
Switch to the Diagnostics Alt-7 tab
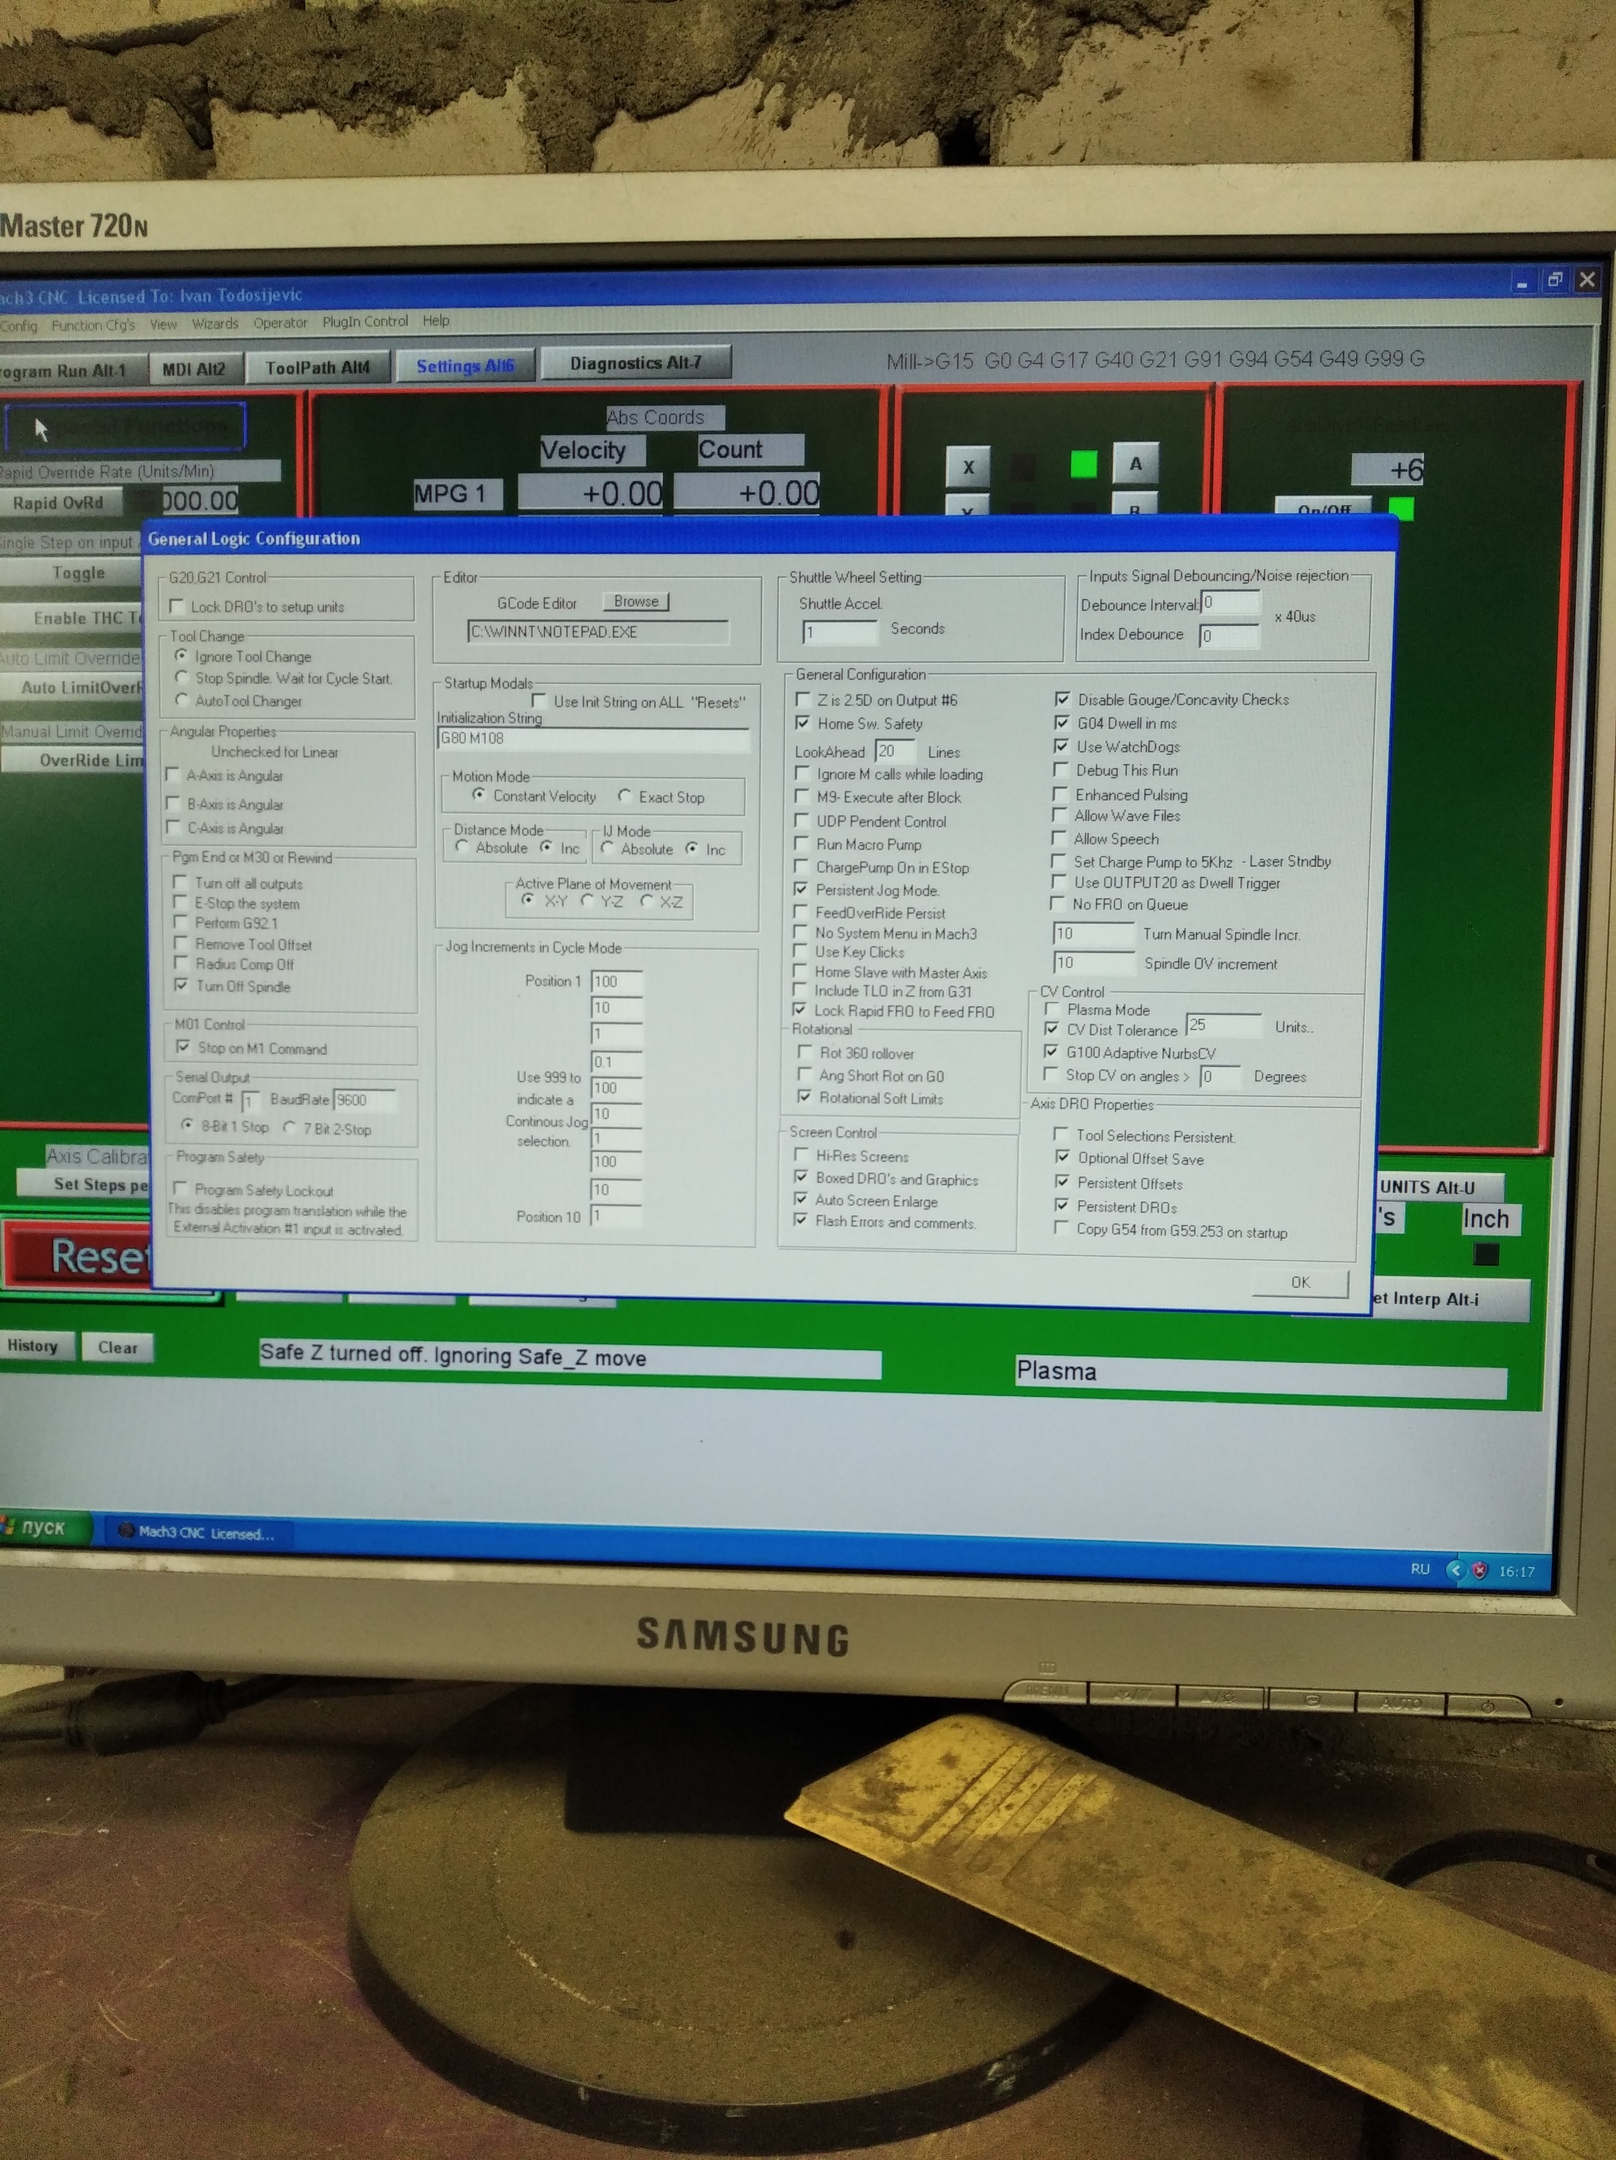(x=636, y=363)
